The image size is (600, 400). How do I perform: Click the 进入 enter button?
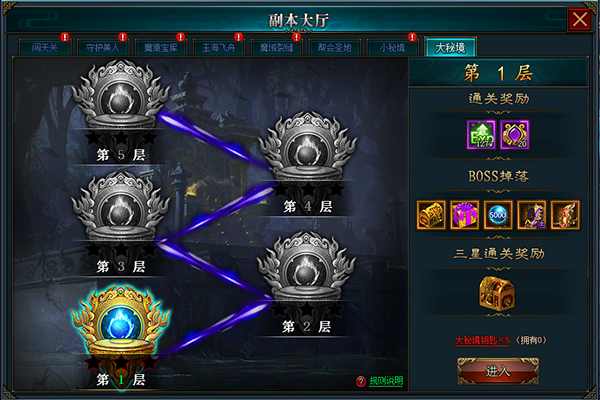click(x=498, y=371)
